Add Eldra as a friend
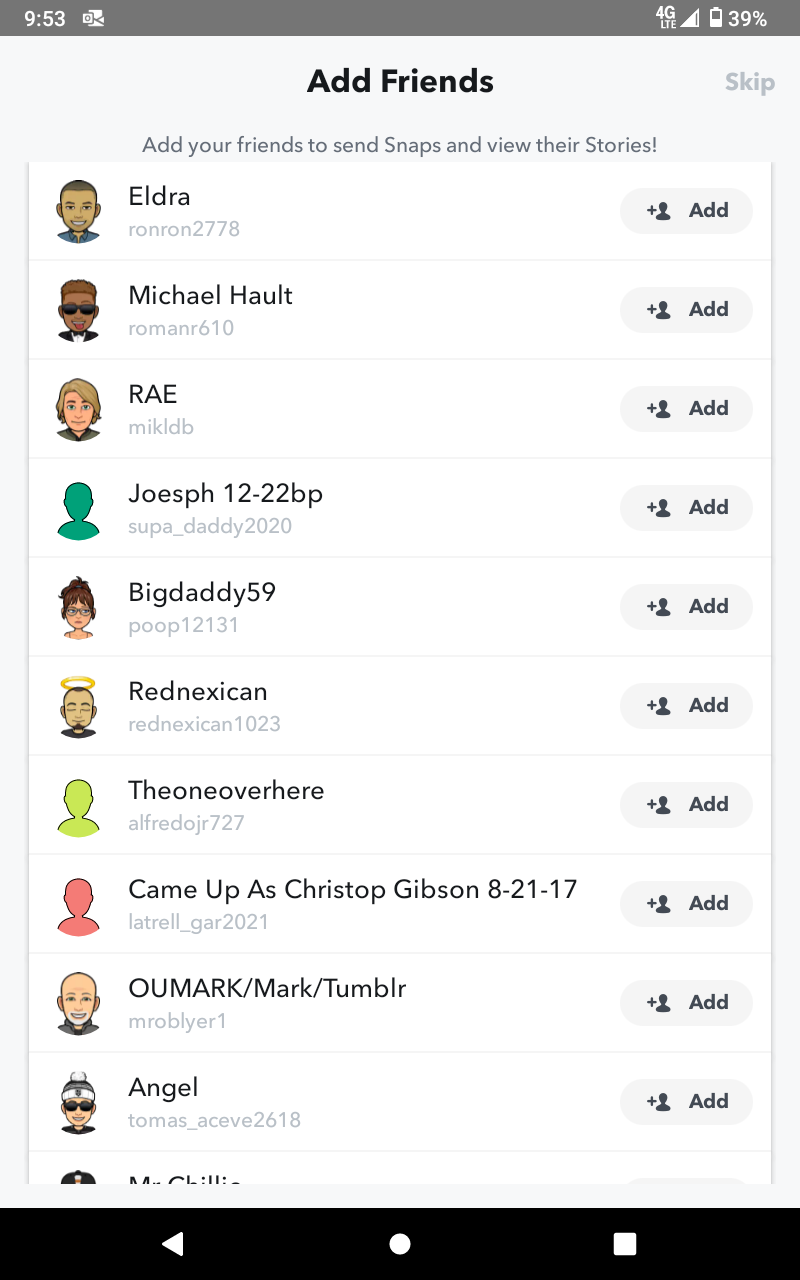The height and width of the screenshot is (1280, 800). click(x=686, y=211)
